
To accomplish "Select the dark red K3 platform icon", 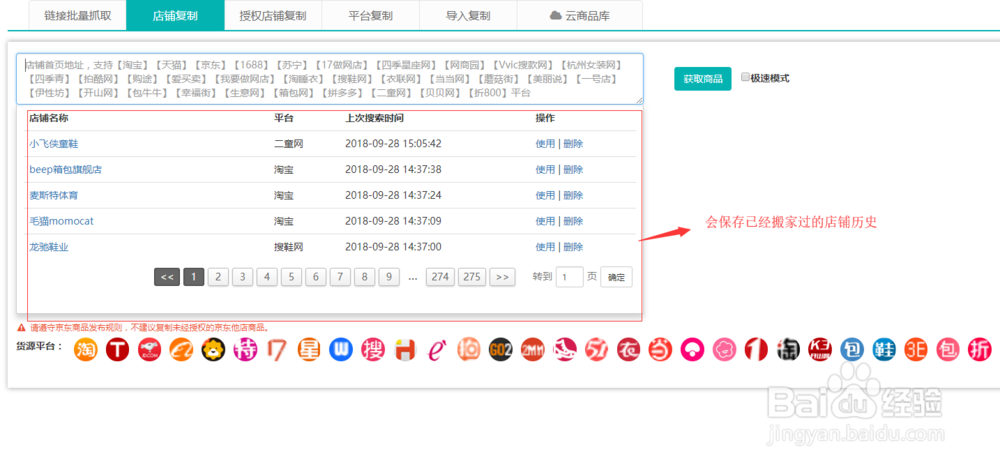I will pyautogui.click(x=820, y=349).
